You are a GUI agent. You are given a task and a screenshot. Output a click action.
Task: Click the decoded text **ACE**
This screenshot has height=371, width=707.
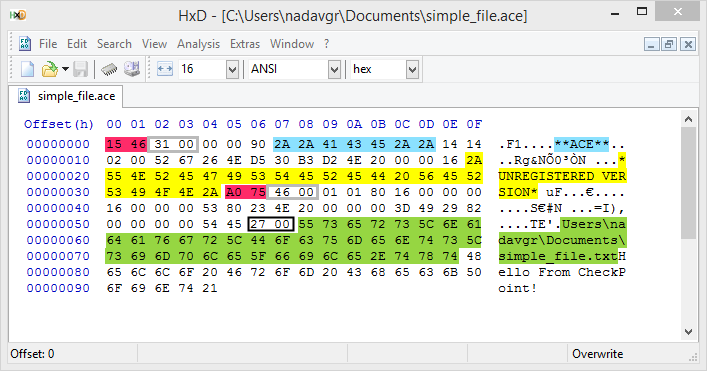point(581,144)
